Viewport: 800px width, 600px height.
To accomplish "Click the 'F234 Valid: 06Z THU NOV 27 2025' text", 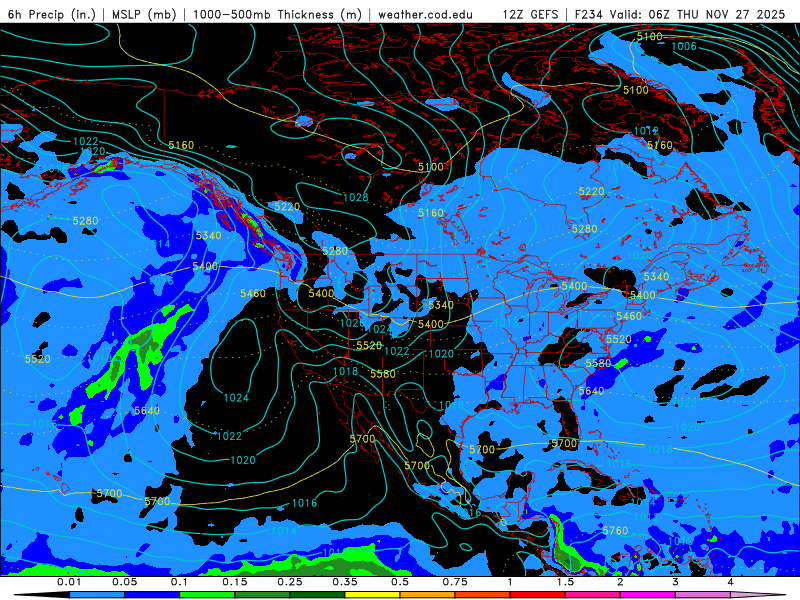I will 680,14.
